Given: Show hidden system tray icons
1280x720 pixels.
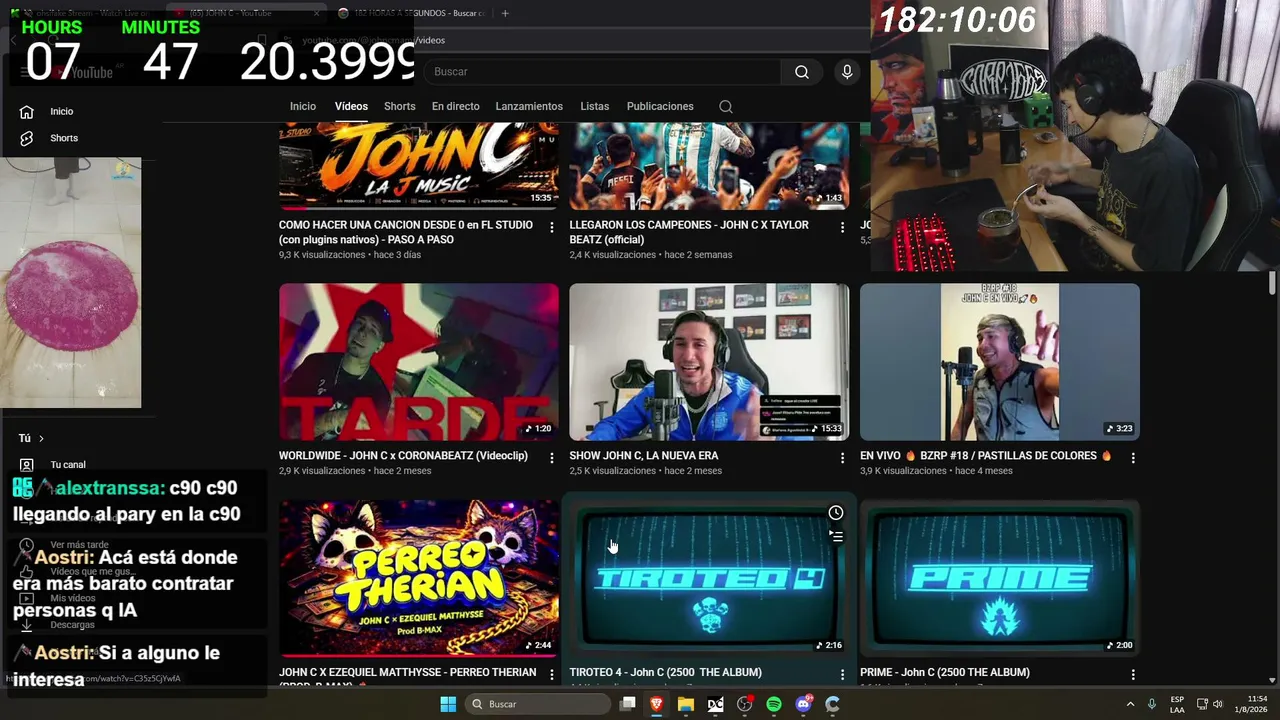Looking at the screenshot, I should pyautogui.click(x=1130, y=704).
